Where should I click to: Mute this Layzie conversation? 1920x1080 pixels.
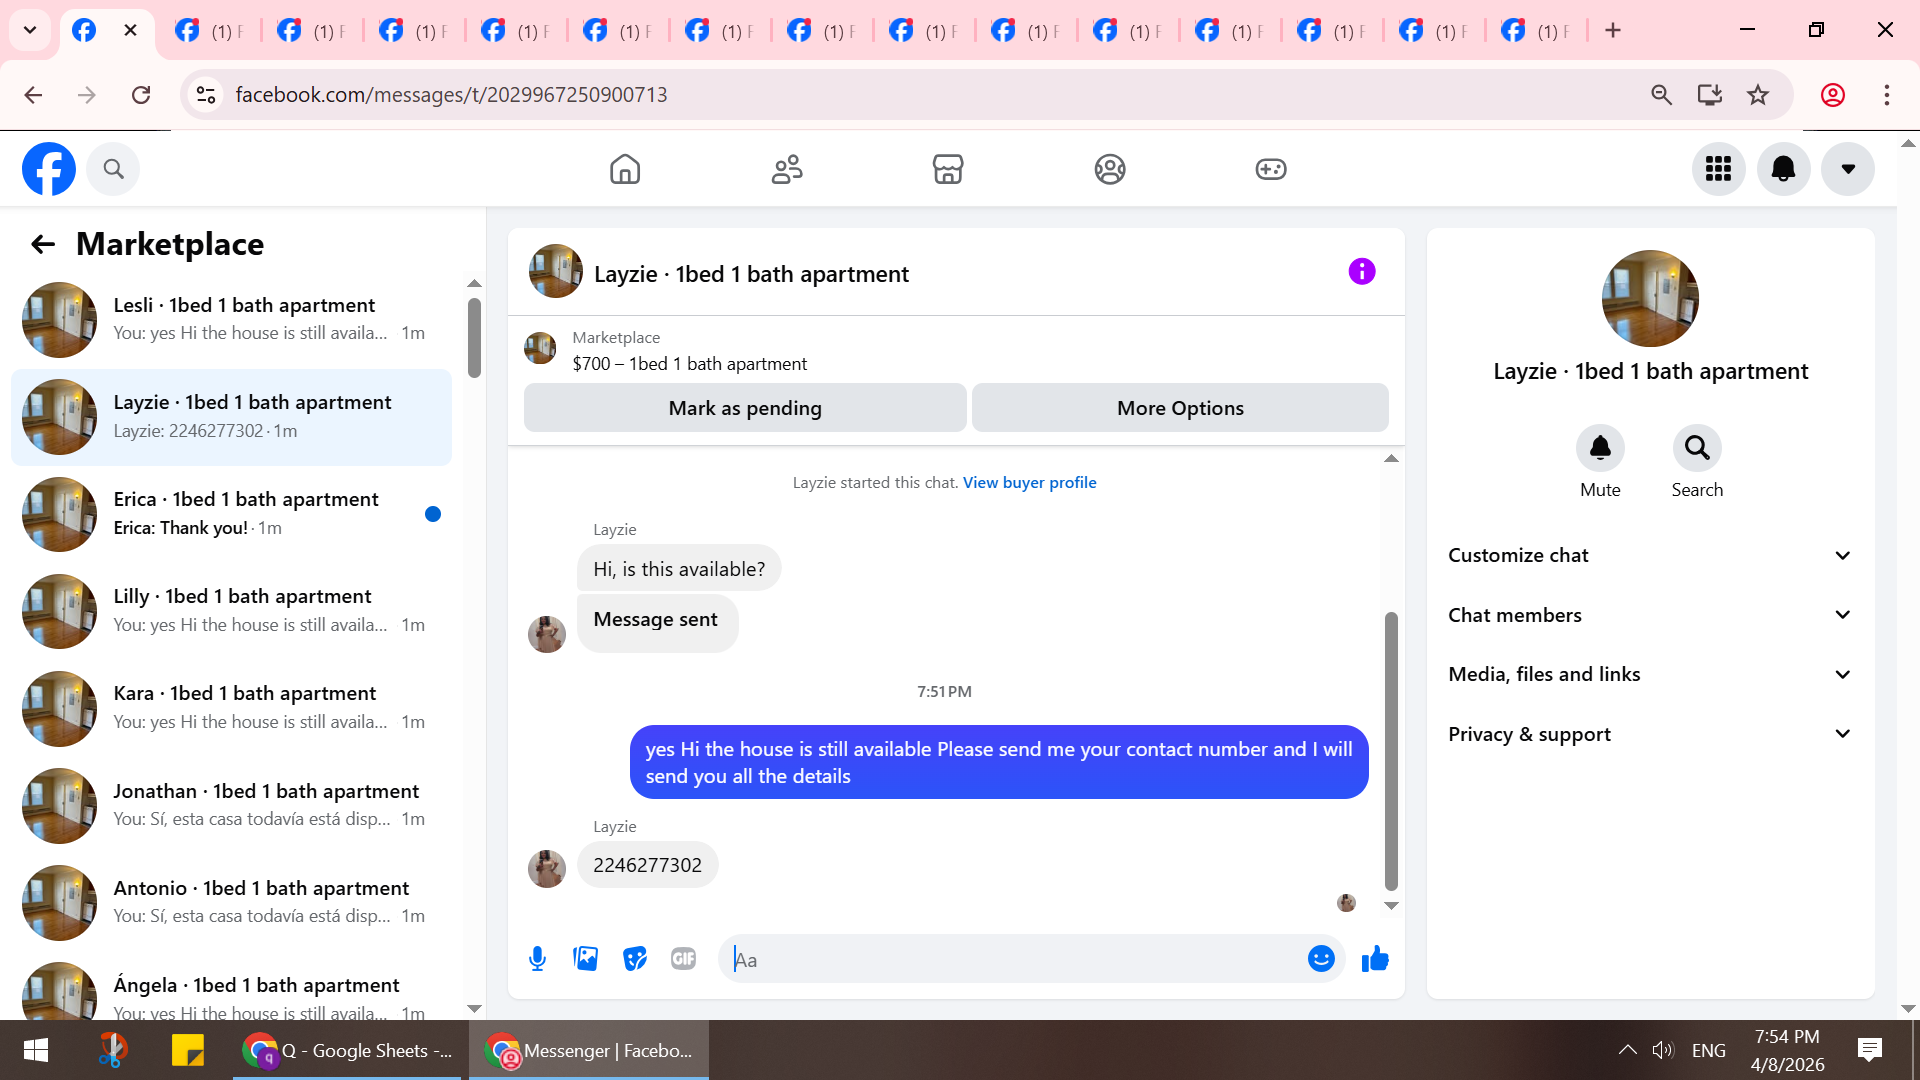pos(1600,449)
